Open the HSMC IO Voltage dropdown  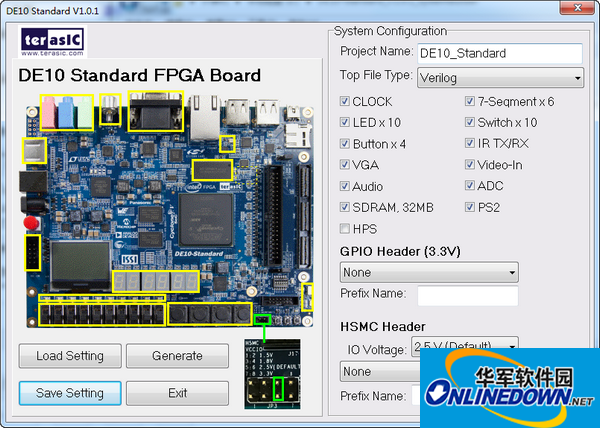point(464,347)
